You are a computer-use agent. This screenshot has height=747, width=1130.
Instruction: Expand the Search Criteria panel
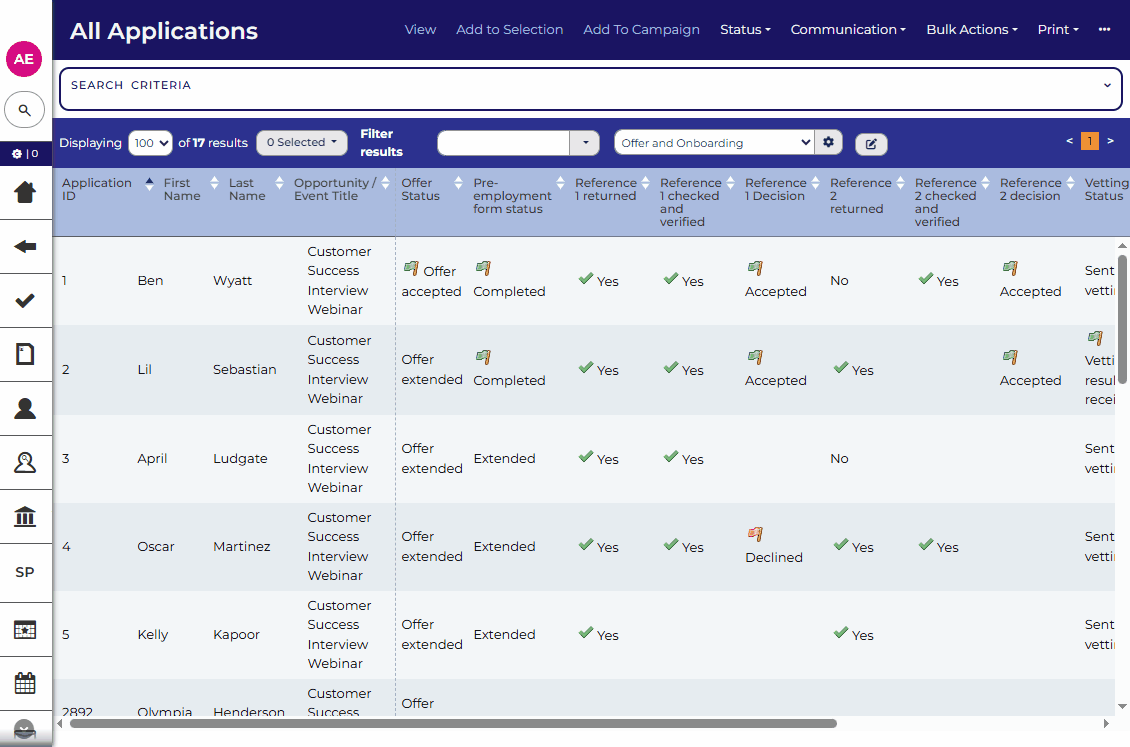point(1107,86)
